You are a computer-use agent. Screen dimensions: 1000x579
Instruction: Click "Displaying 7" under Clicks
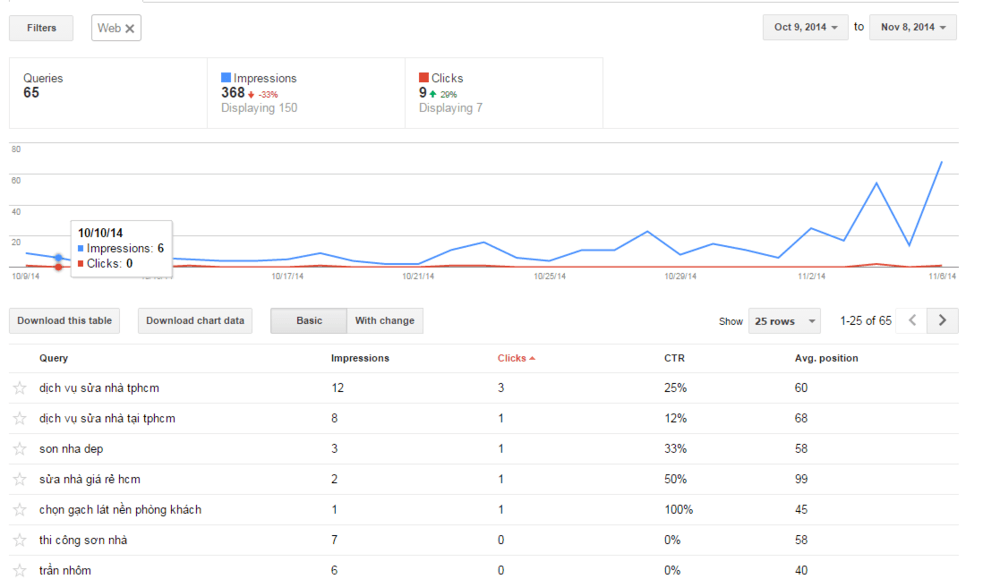point(450,108)
